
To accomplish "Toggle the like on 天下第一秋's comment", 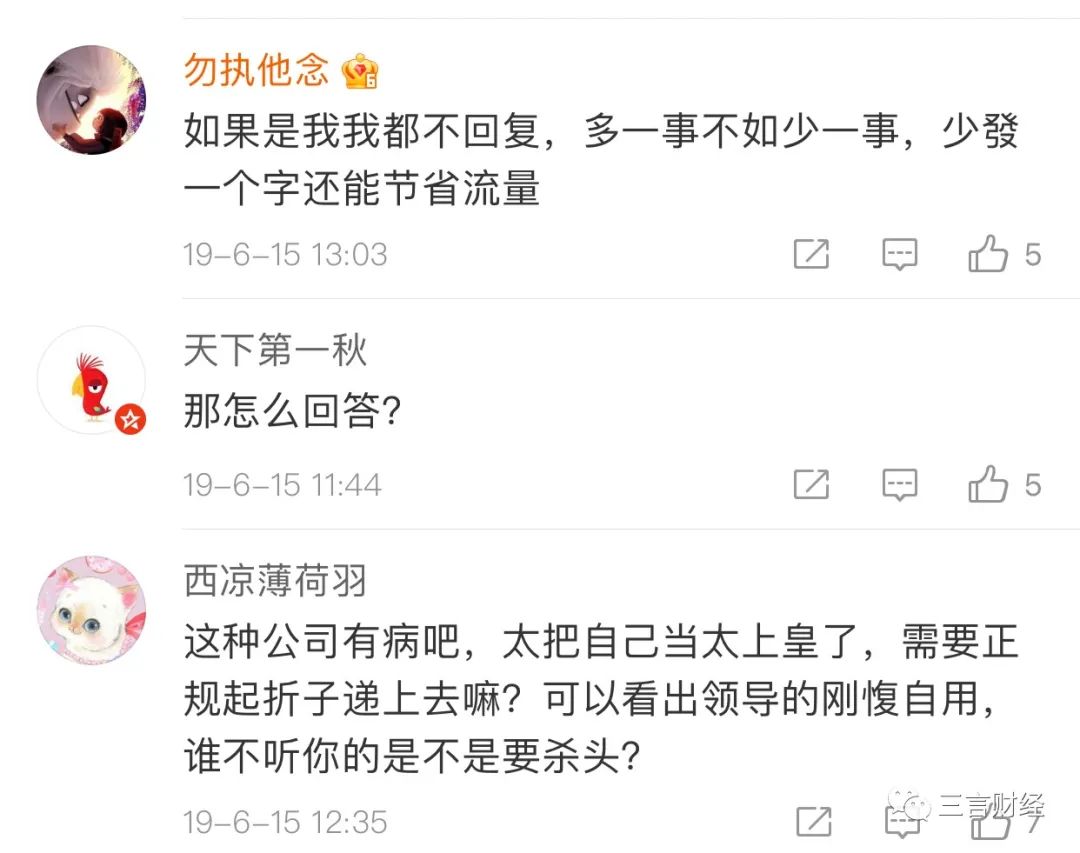I will pyautogui.click(x=990, y=485).
